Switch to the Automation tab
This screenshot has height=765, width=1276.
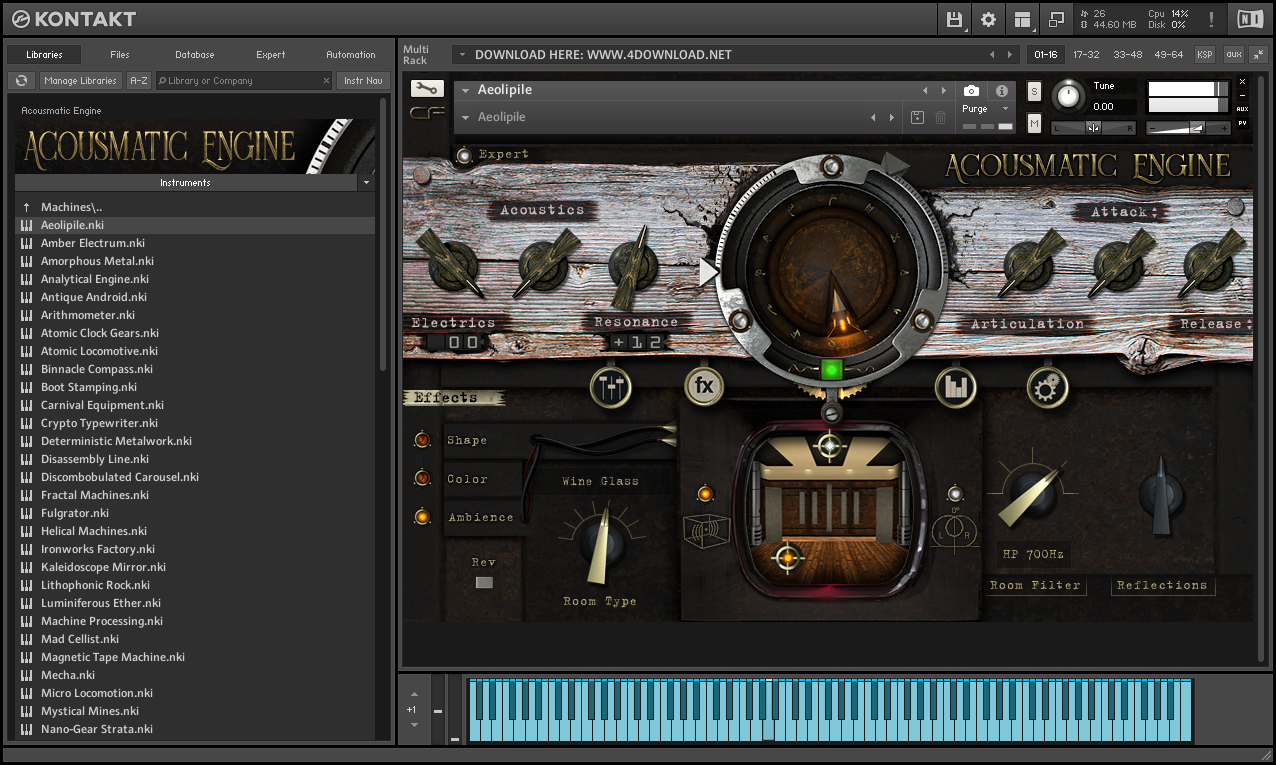[x=351, y=55]
